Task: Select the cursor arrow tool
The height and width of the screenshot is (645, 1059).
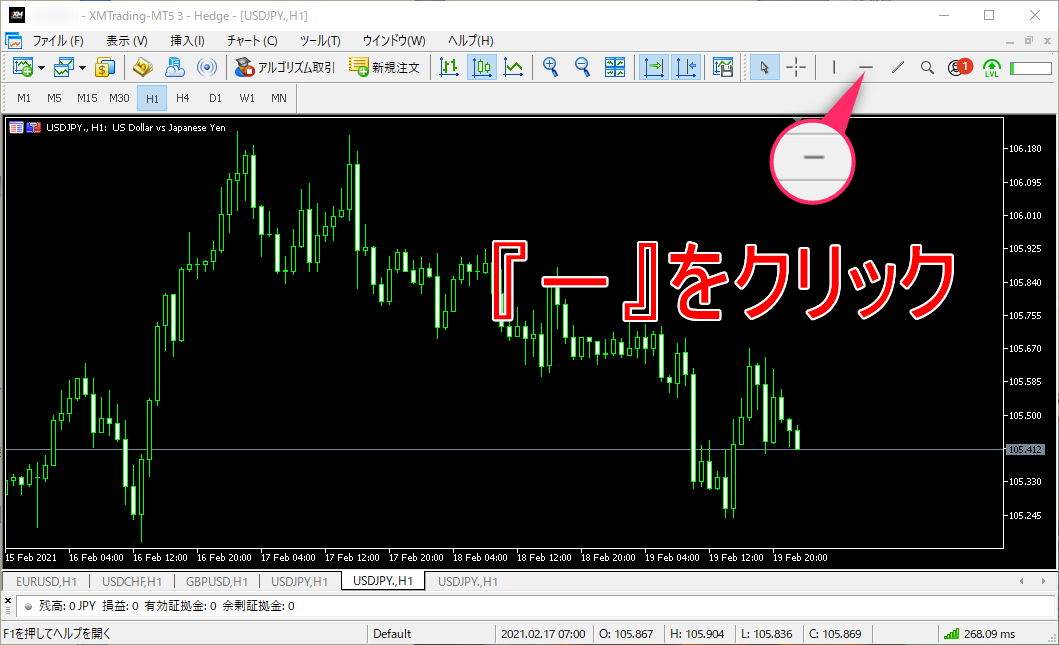Action: point(765,68)
